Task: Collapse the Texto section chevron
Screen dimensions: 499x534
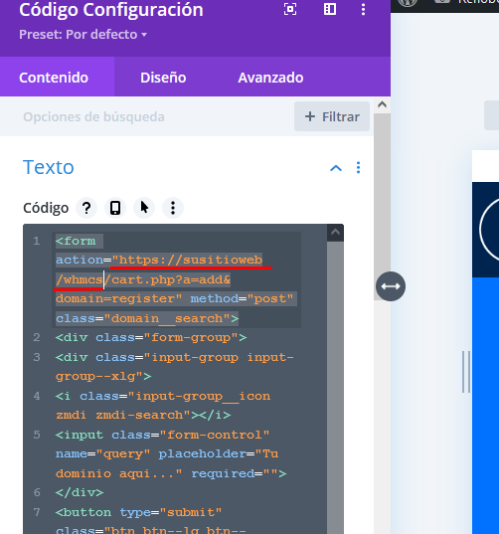Action: point(336,168)
